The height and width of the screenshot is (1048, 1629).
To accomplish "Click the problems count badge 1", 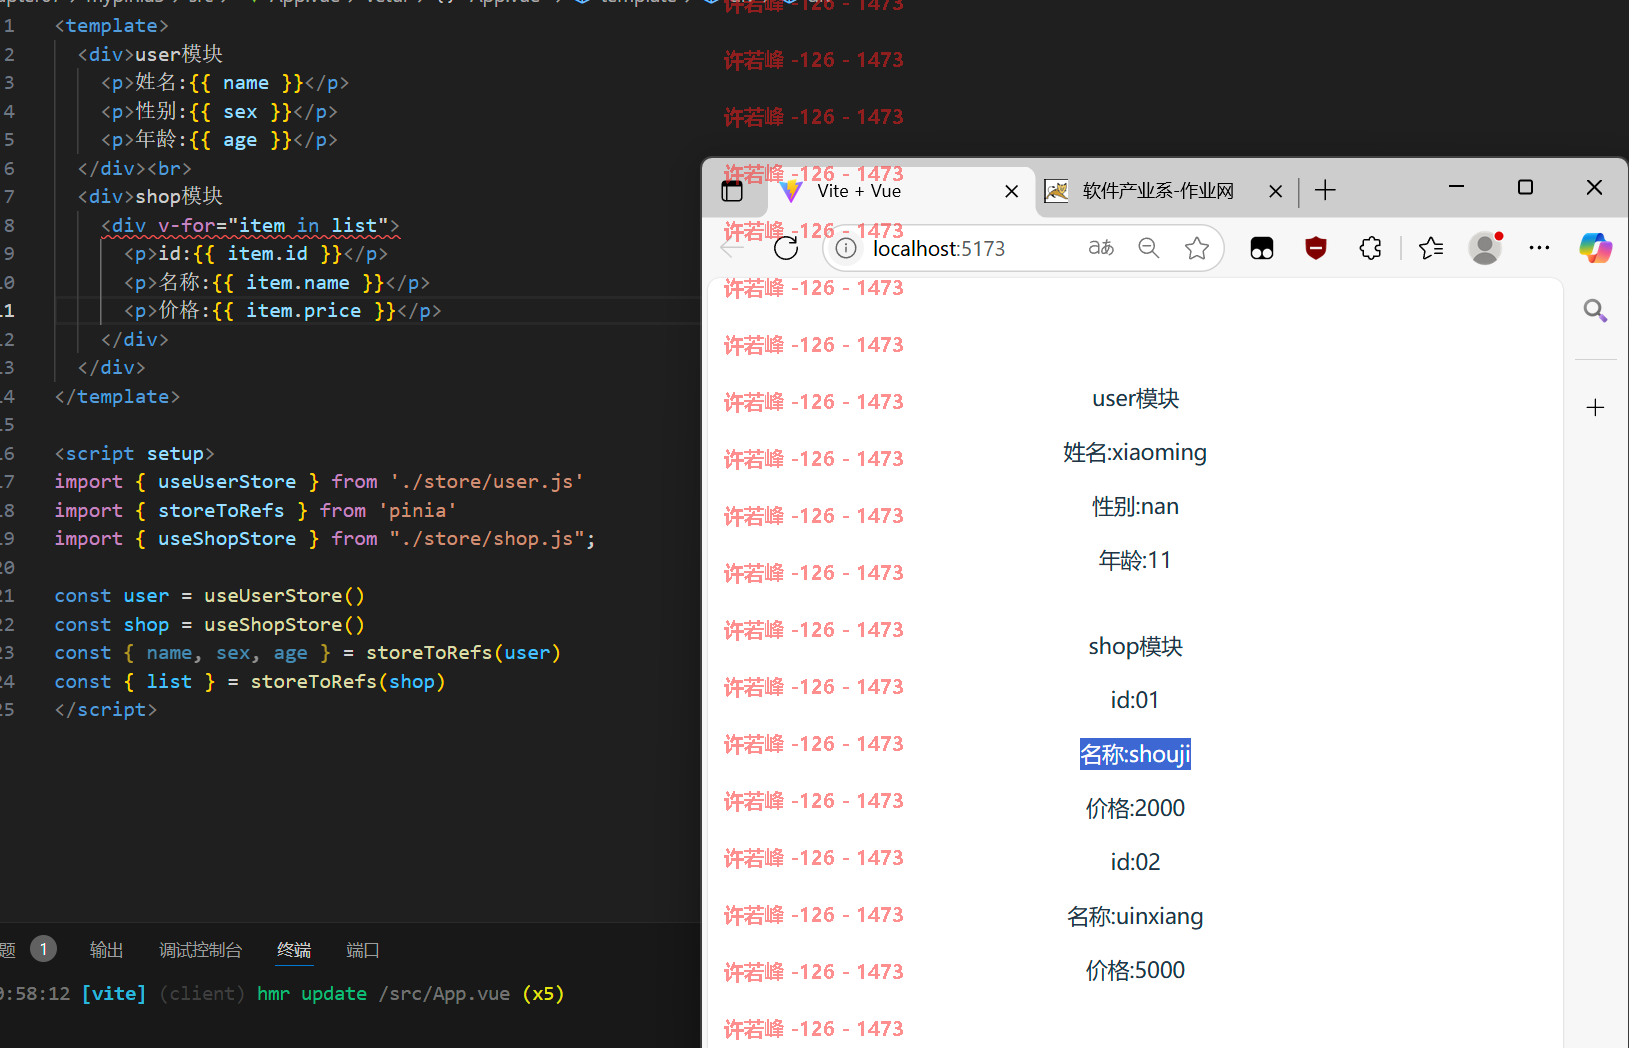I will tap(43, 948).
